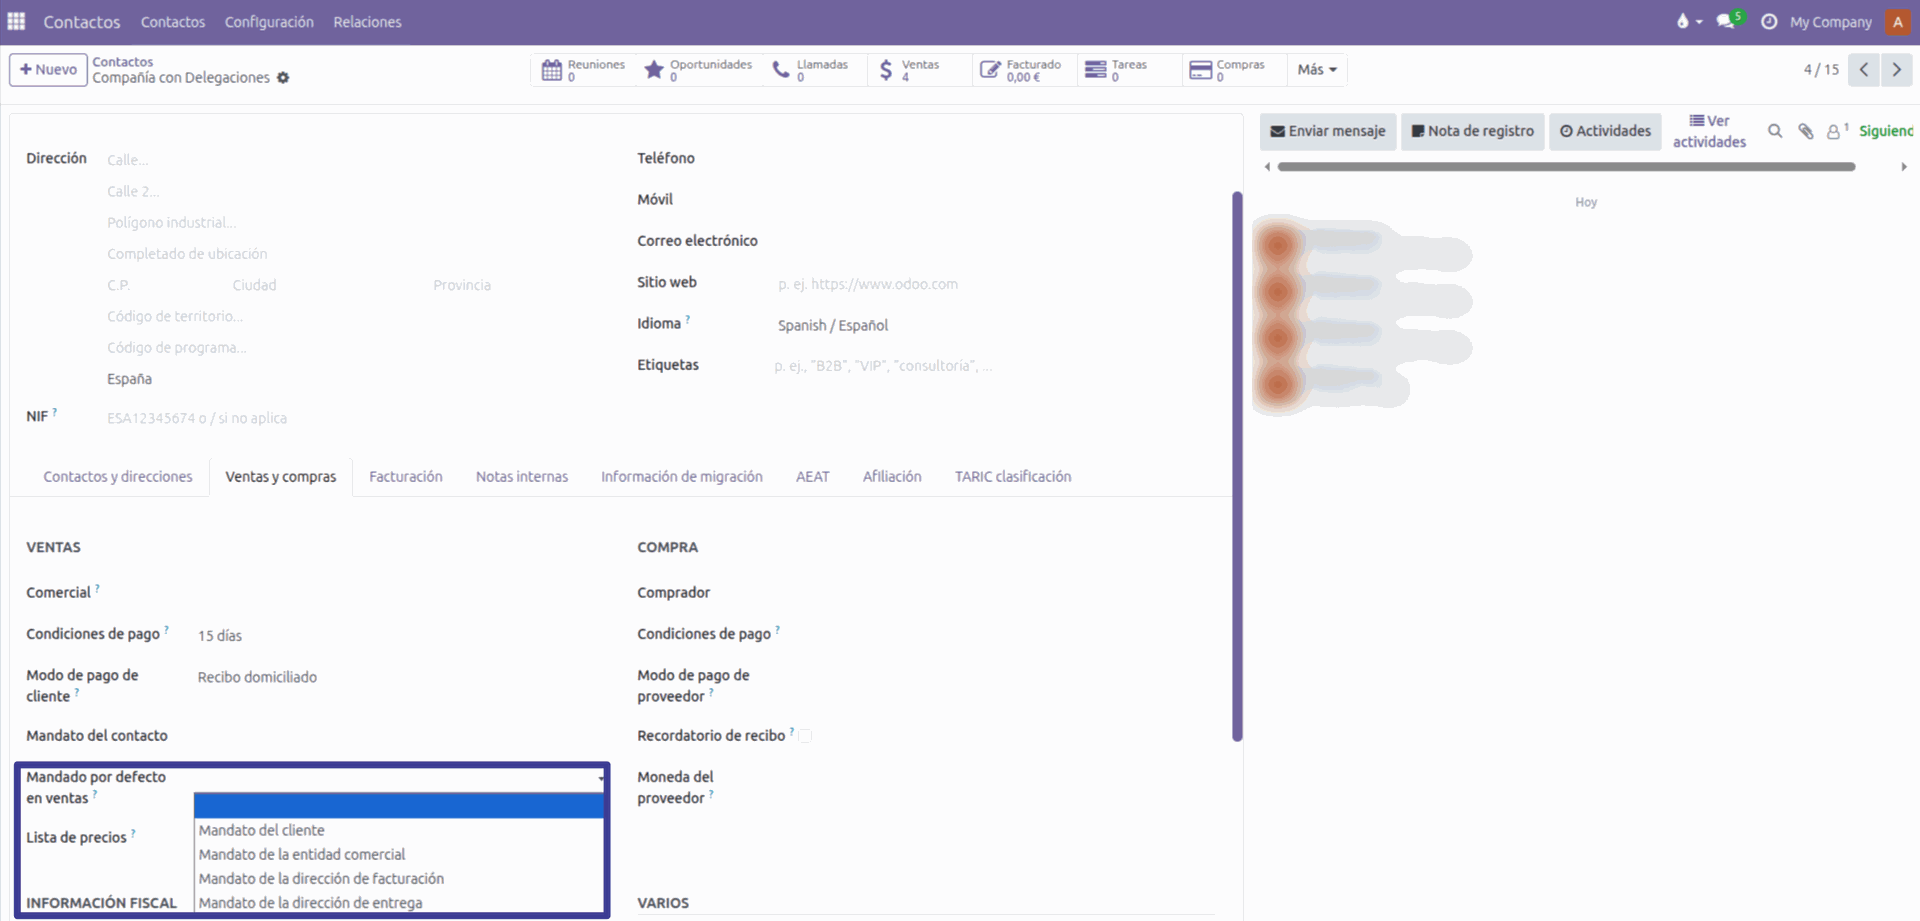This screenshot has height=921, width=1920.
Task: Click the Enviar mensaje button
Action: pyautogui.click(x=1327, y=131)
